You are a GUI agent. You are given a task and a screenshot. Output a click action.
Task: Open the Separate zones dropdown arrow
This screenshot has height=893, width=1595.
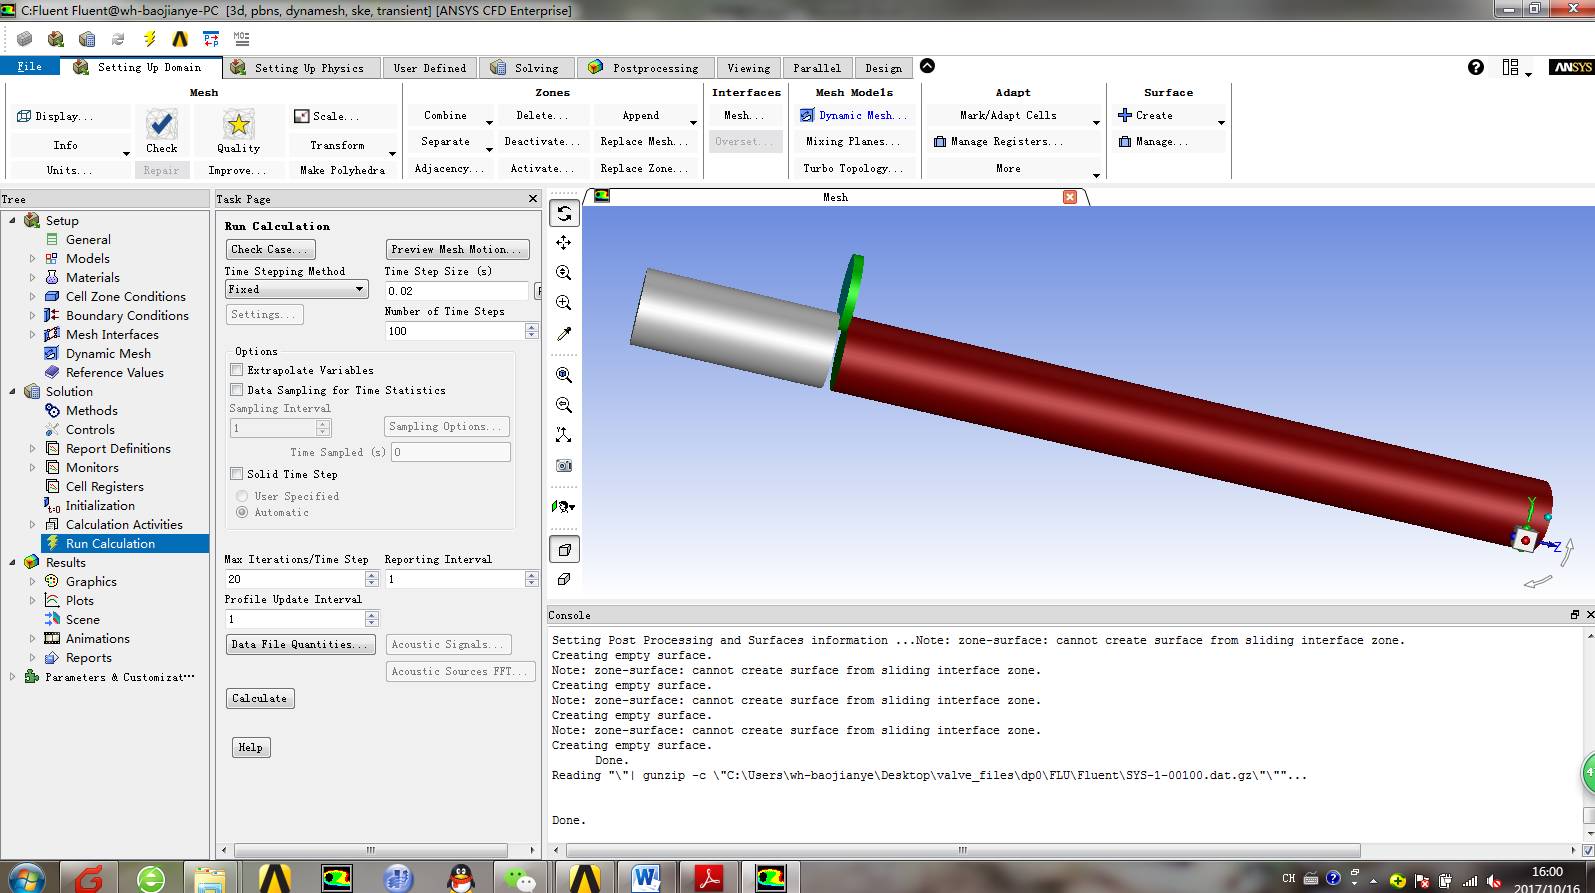[x=489, y=149]
